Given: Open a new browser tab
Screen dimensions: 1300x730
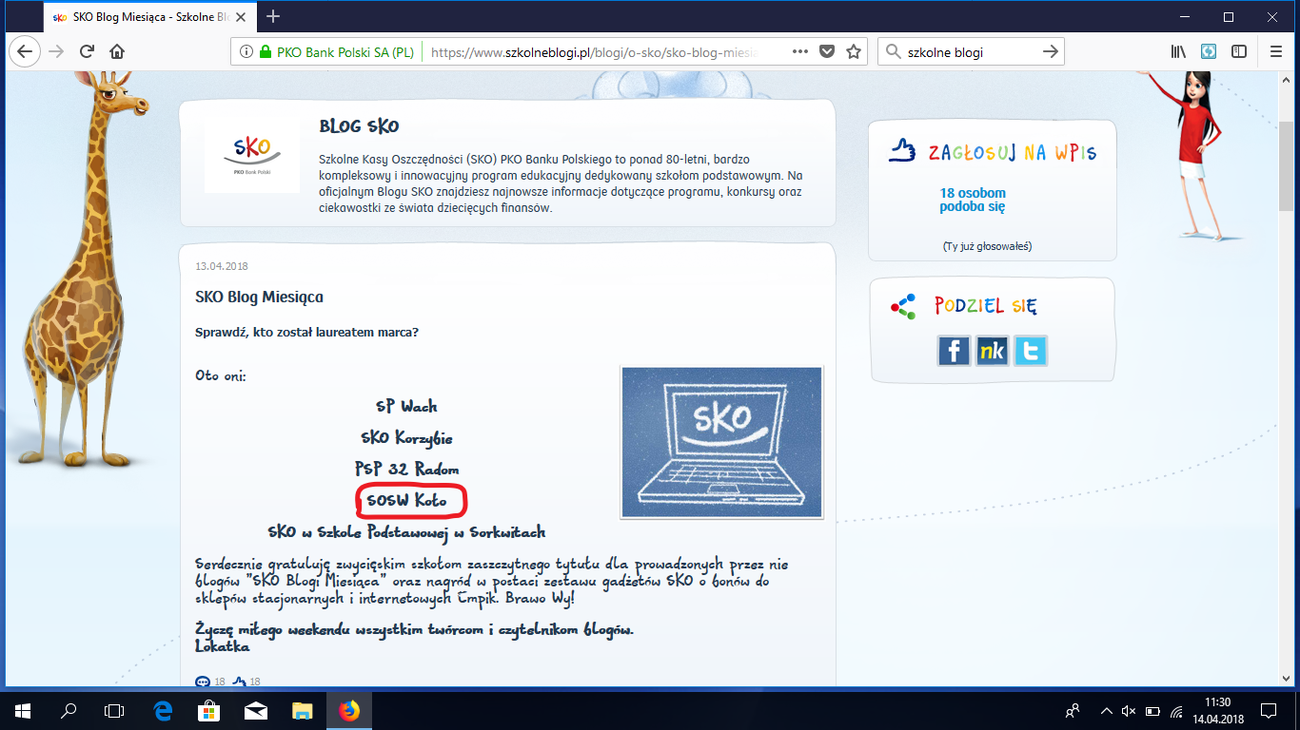Looking at the screenshot, I should (x=273, y=16).
